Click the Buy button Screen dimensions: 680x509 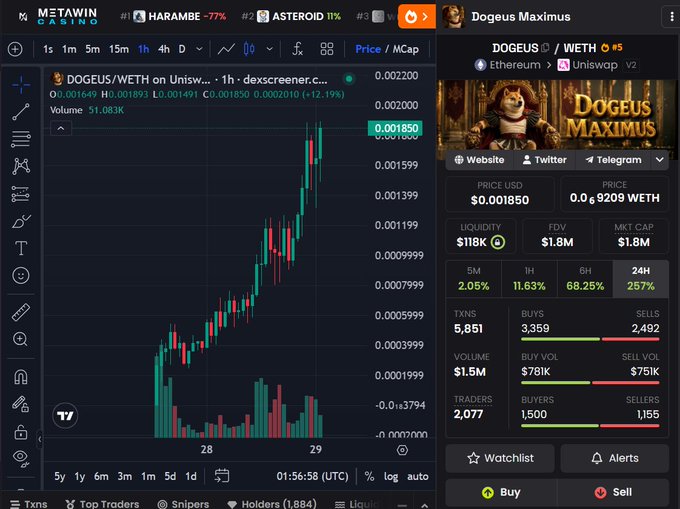click(501, 492)
